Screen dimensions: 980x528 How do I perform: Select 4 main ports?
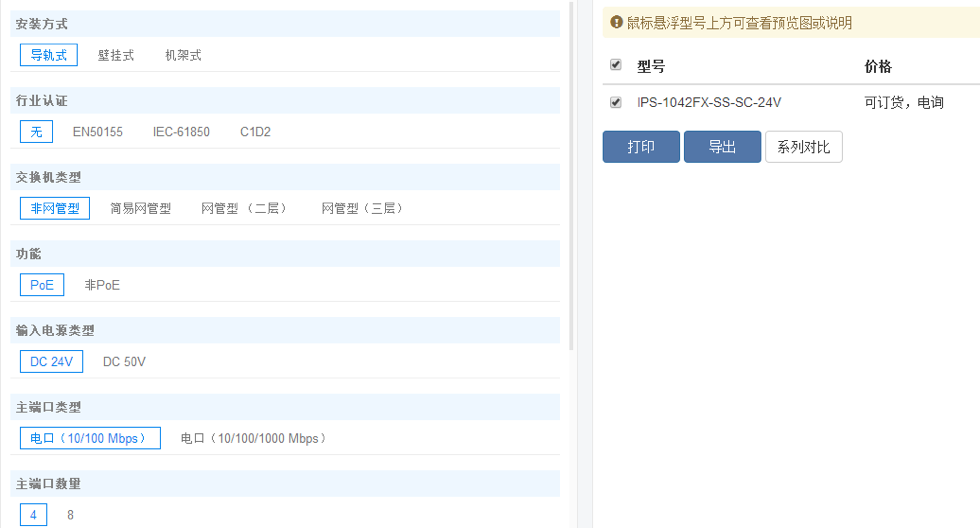tap(33, 515)
